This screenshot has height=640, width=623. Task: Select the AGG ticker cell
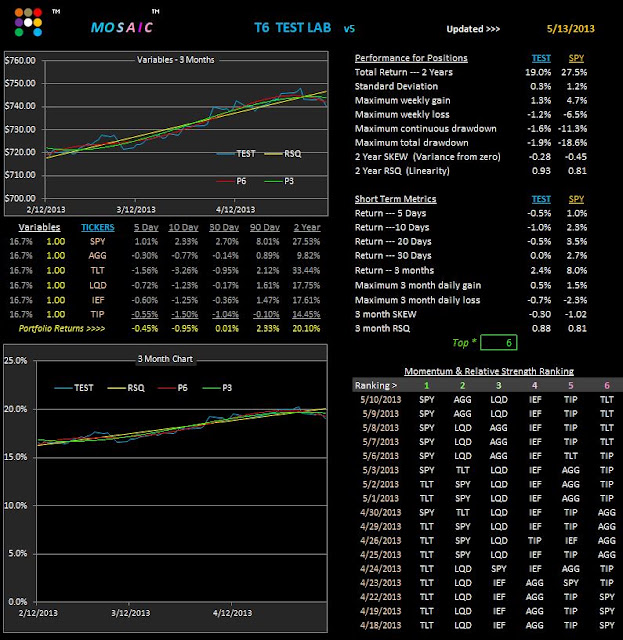pyautogui.click(x=98, y=256)
